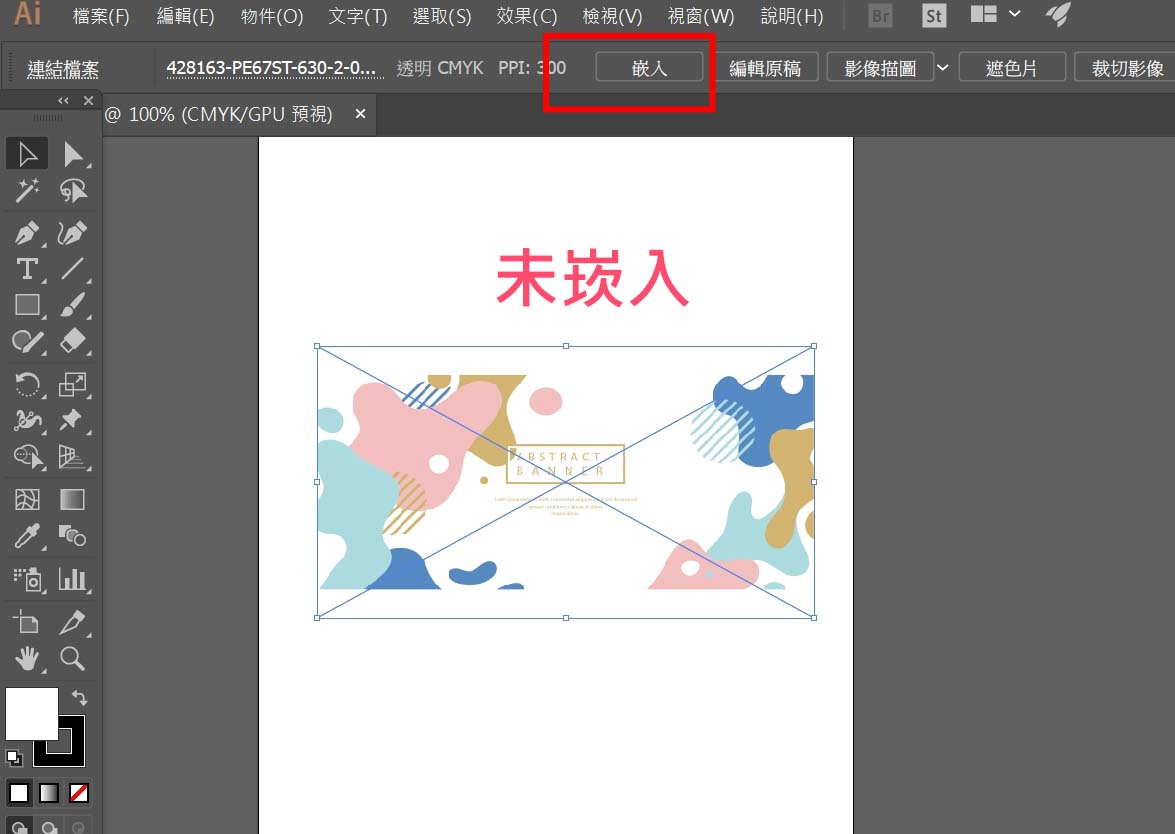Swap fill and stroke colors

(79, 698)
